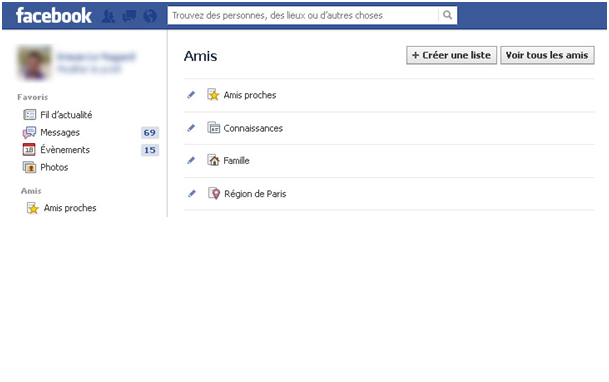This screenshot has height=382, width=609.
Task: Open friend requests icon in header
Action: [108, 16]
